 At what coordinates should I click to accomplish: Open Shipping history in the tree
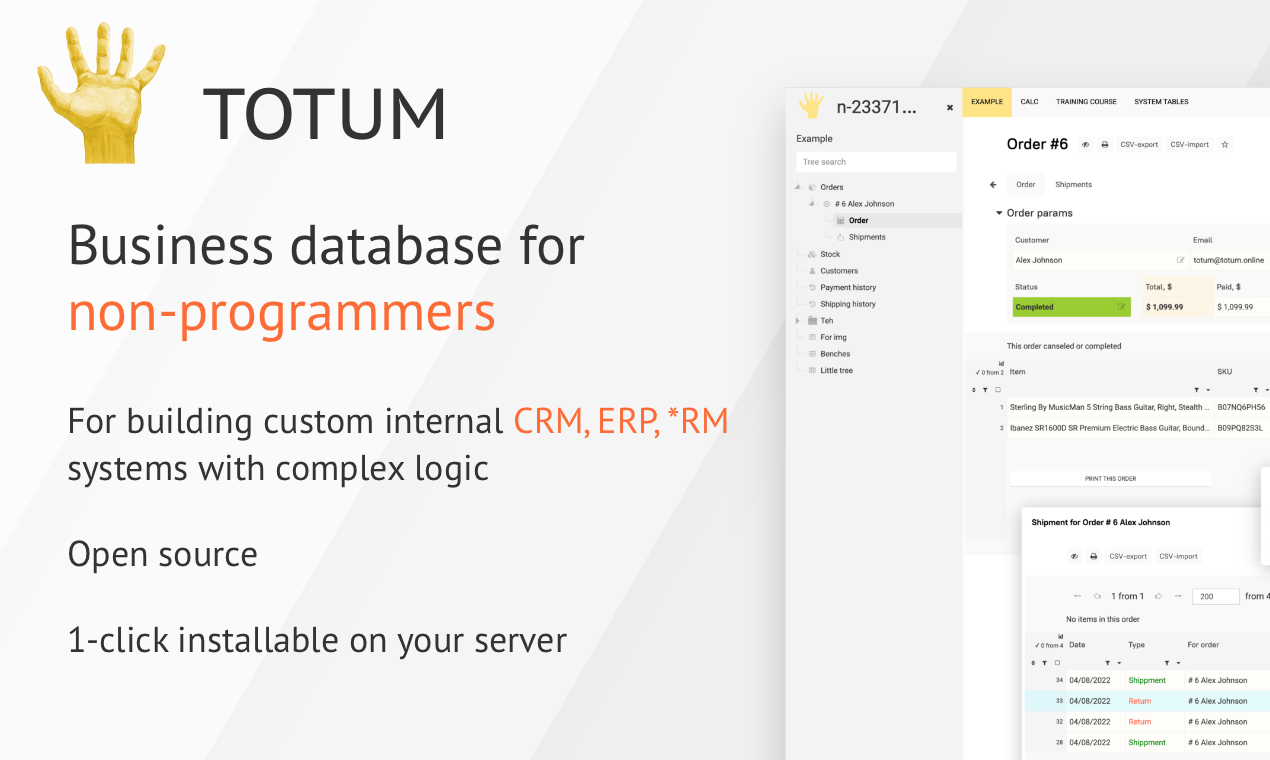tap(848, 304)
